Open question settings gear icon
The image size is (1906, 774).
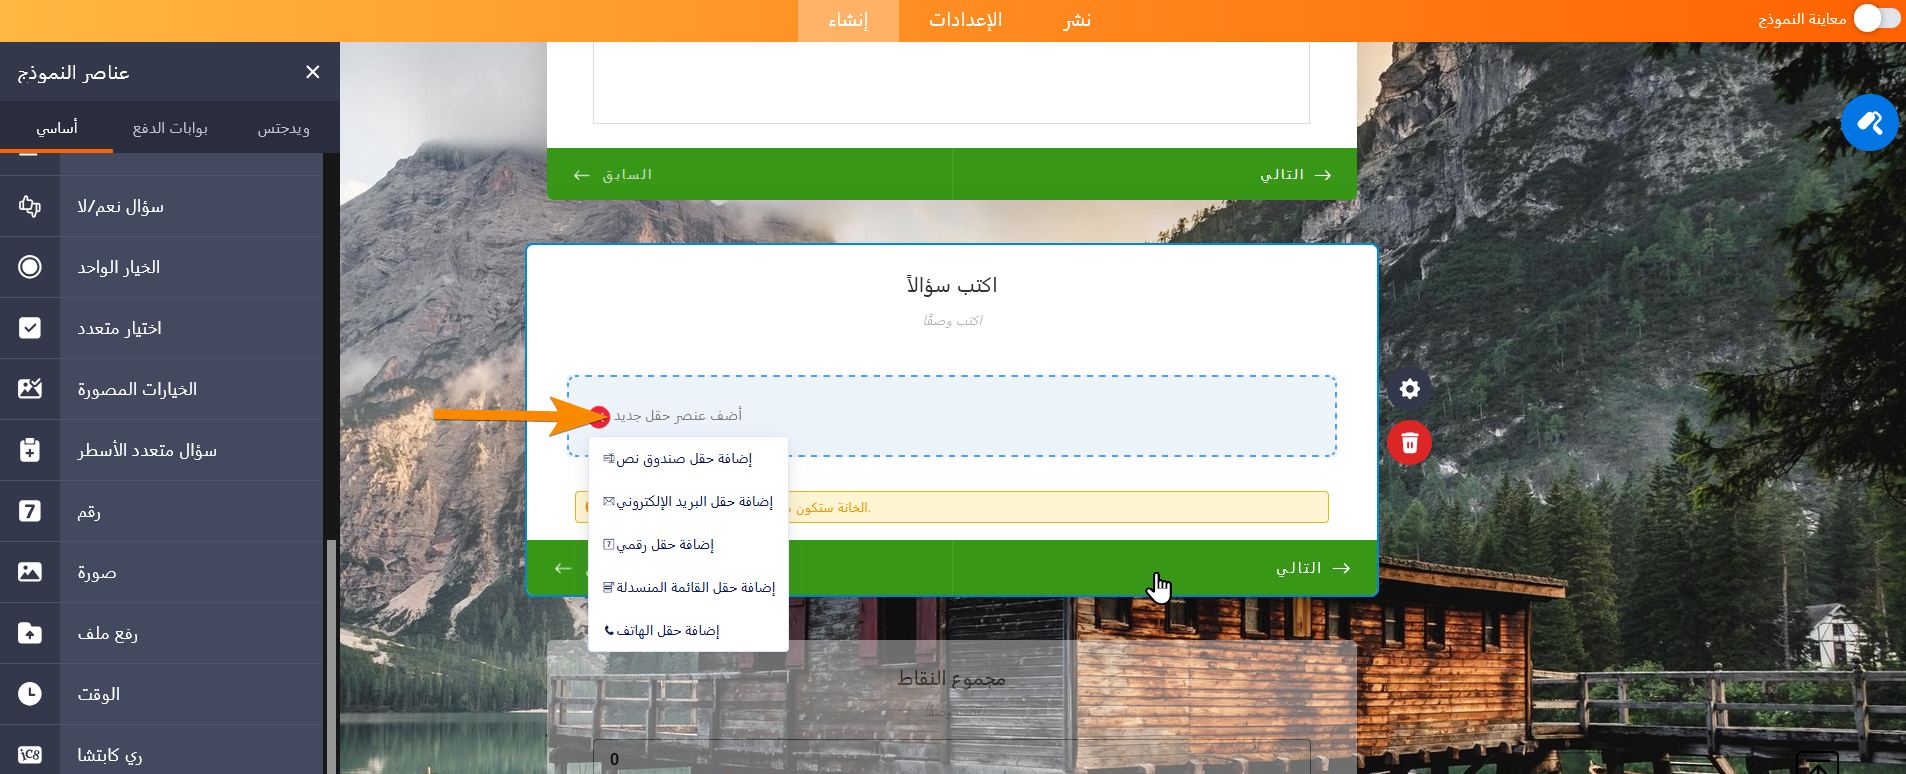[x=1409, y=389]
